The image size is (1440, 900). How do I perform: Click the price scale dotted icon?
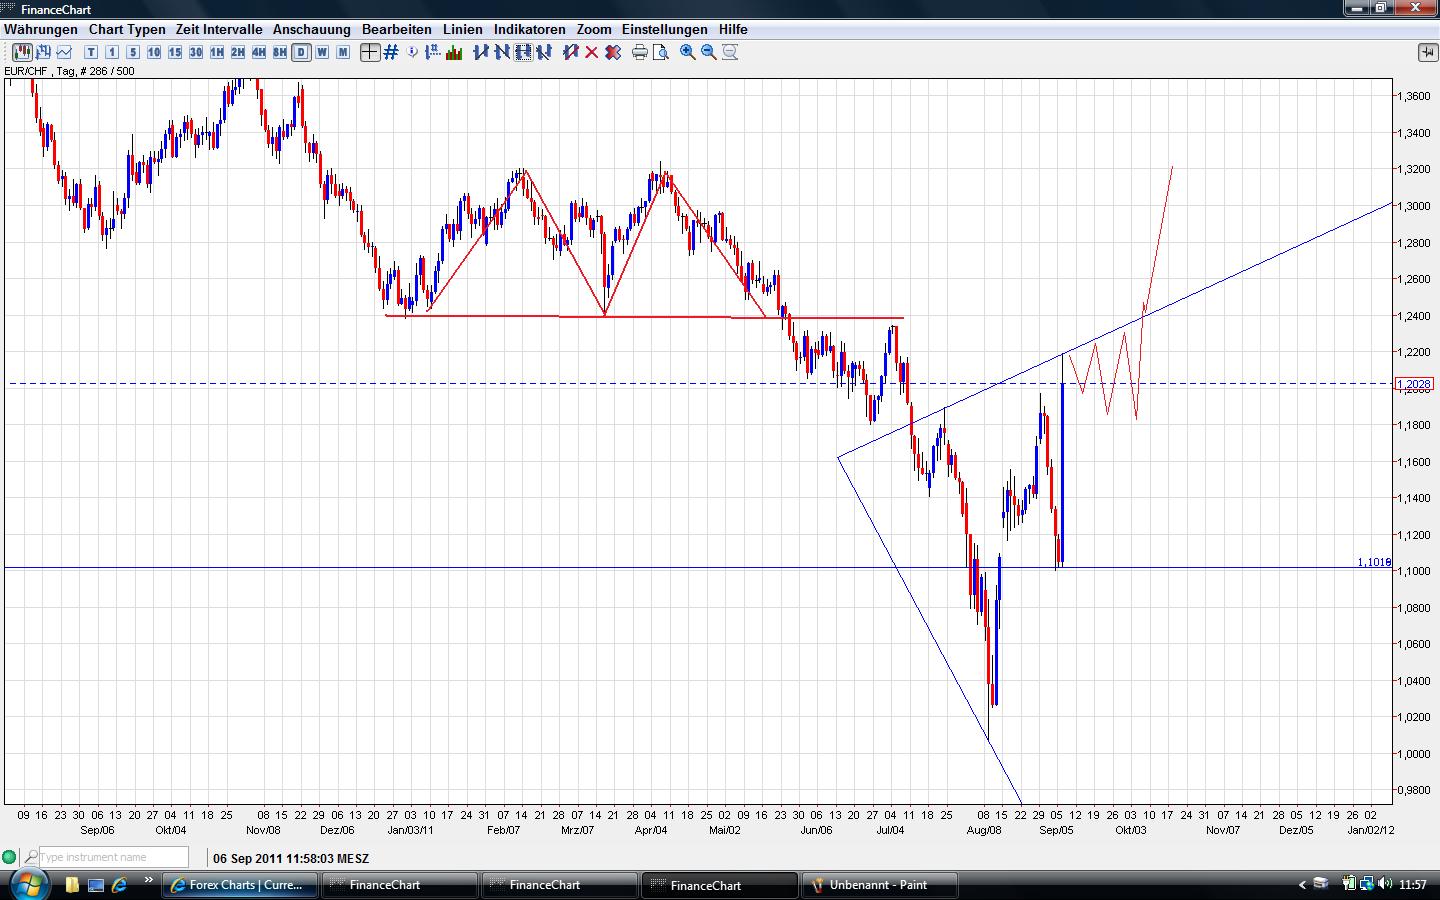[x=433, y=52]
